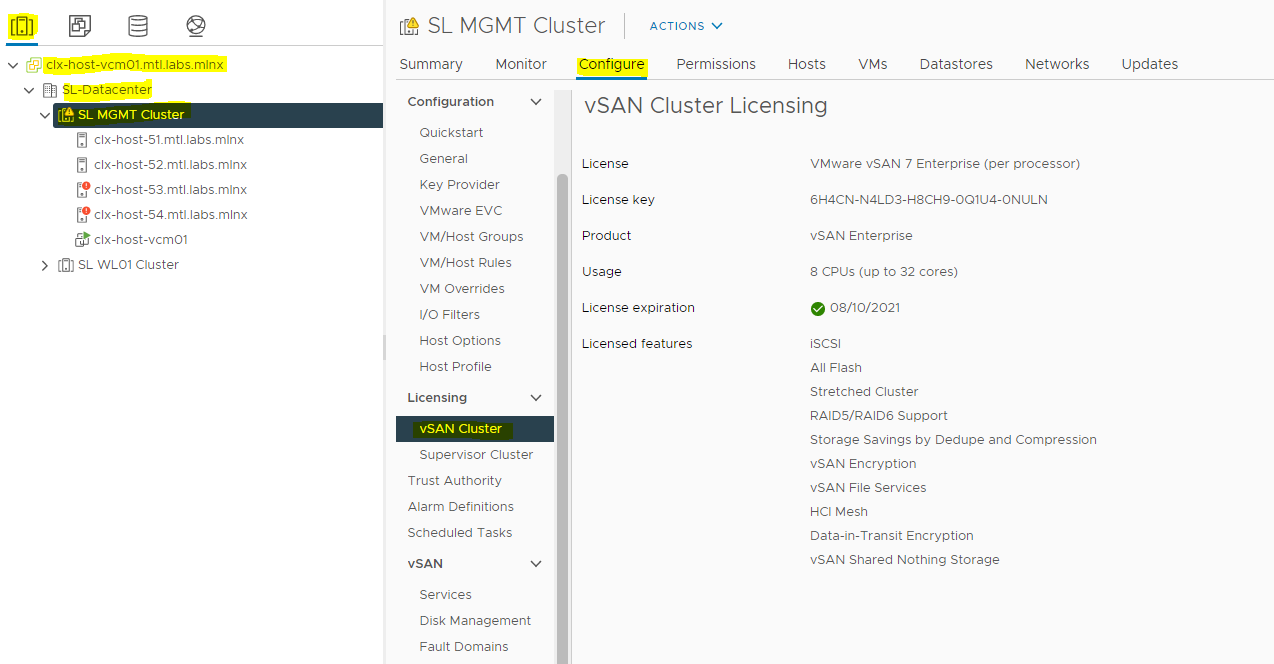The height and width of the screenshot is (664, 1274).
Task: Open VM/Host Rules settings
Action: [466, 263]
